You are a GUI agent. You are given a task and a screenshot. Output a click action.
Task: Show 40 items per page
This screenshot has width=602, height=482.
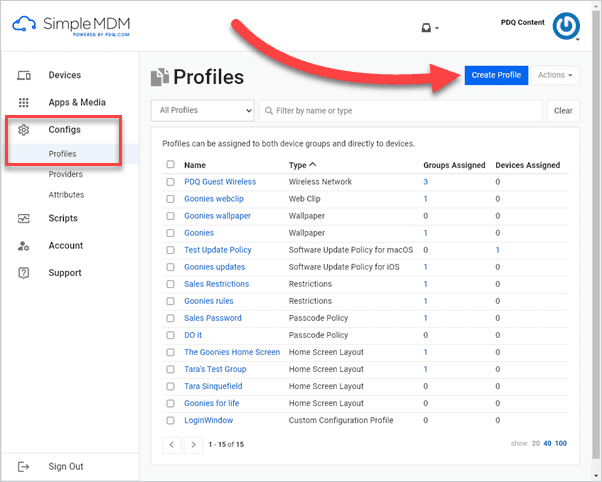click(547, 444)
